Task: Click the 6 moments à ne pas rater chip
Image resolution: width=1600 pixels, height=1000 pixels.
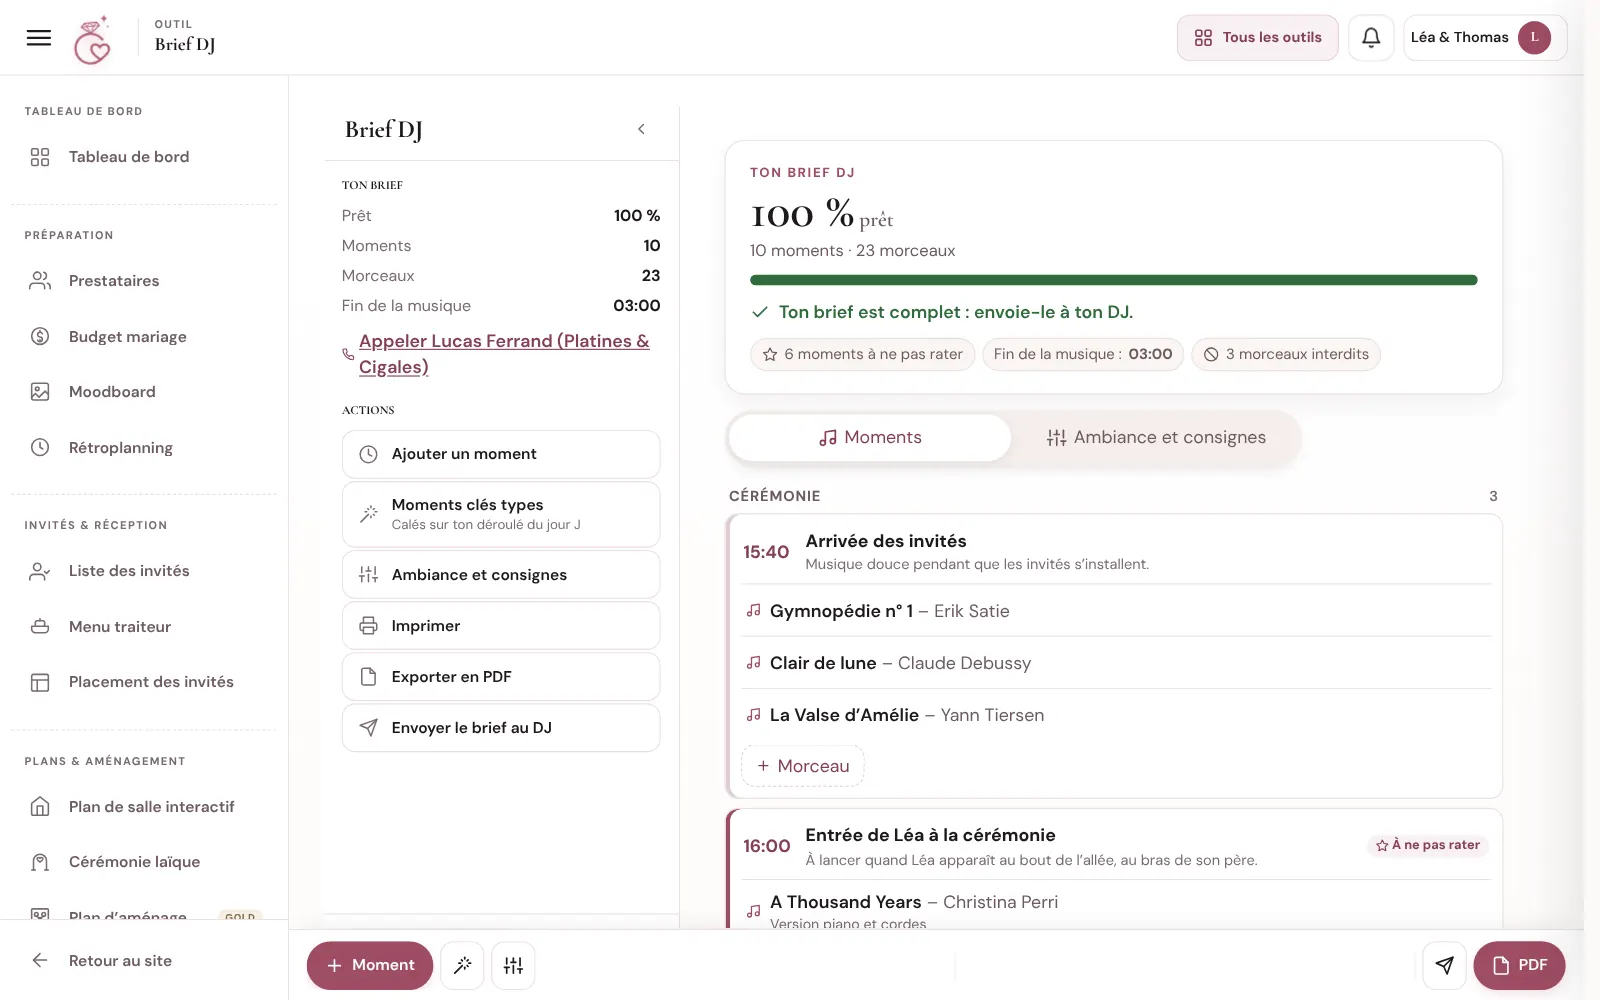Action: point(862,354)
